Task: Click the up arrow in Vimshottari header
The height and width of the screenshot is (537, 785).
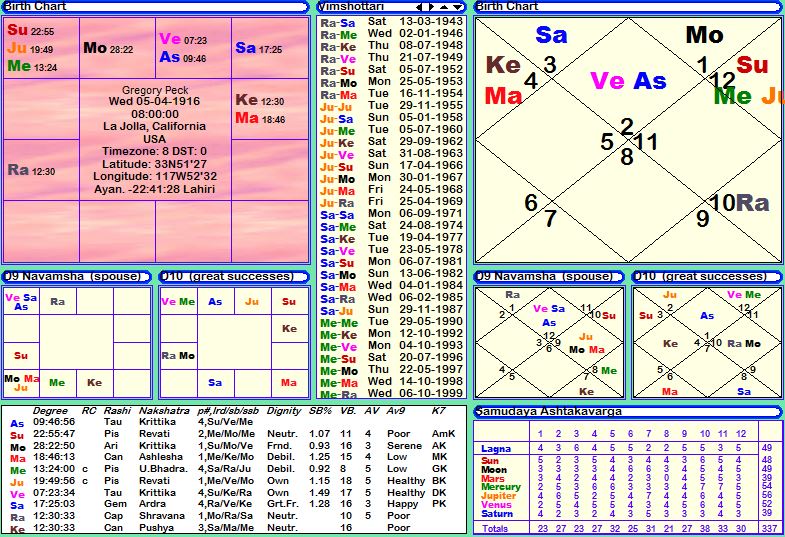Action: point(444,7)
